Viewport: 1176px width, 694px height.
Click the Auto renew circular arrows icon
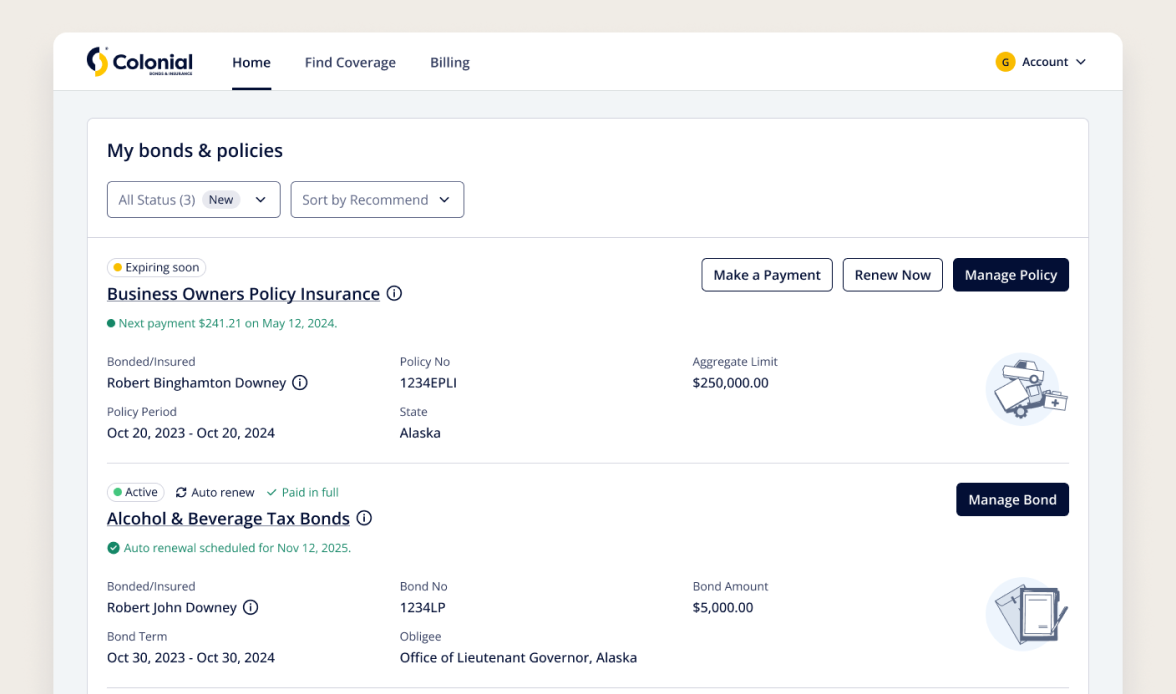tap(181, 493)
